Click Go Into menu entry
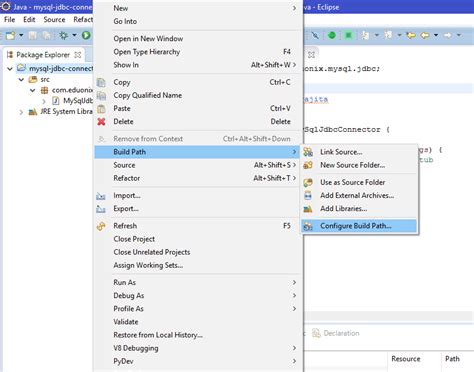 pyautogui.click(x=197, y=21)
